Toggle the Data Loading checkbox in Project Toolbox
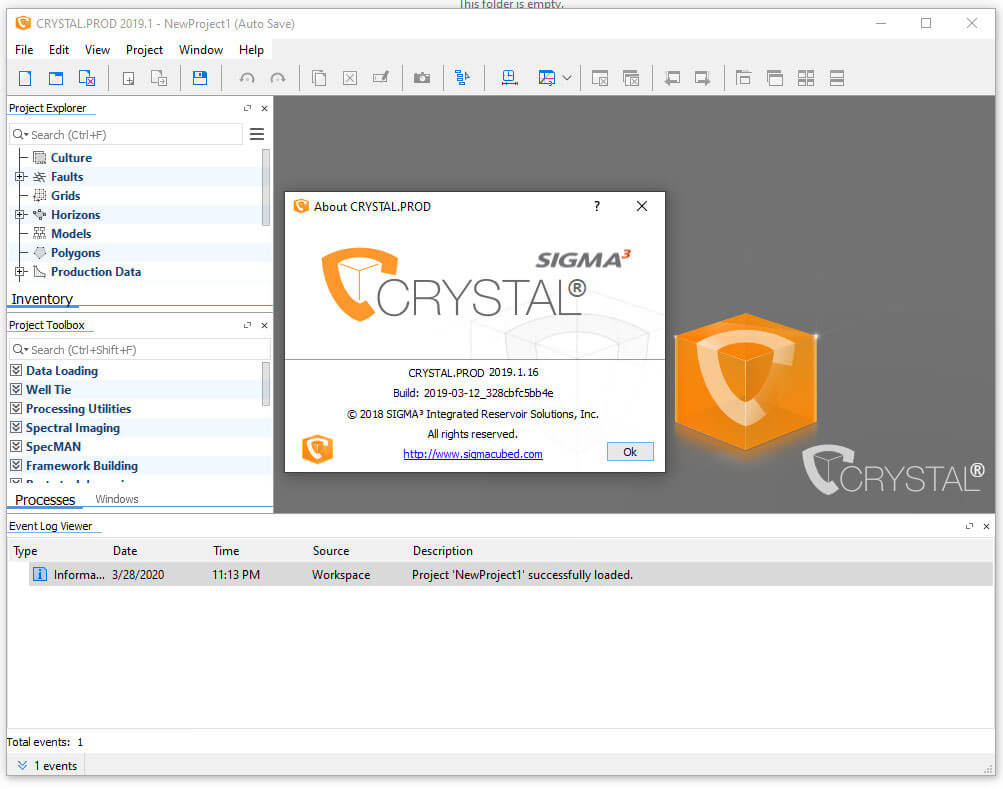Screen dimensions: 1003x789 coord(15,370)
